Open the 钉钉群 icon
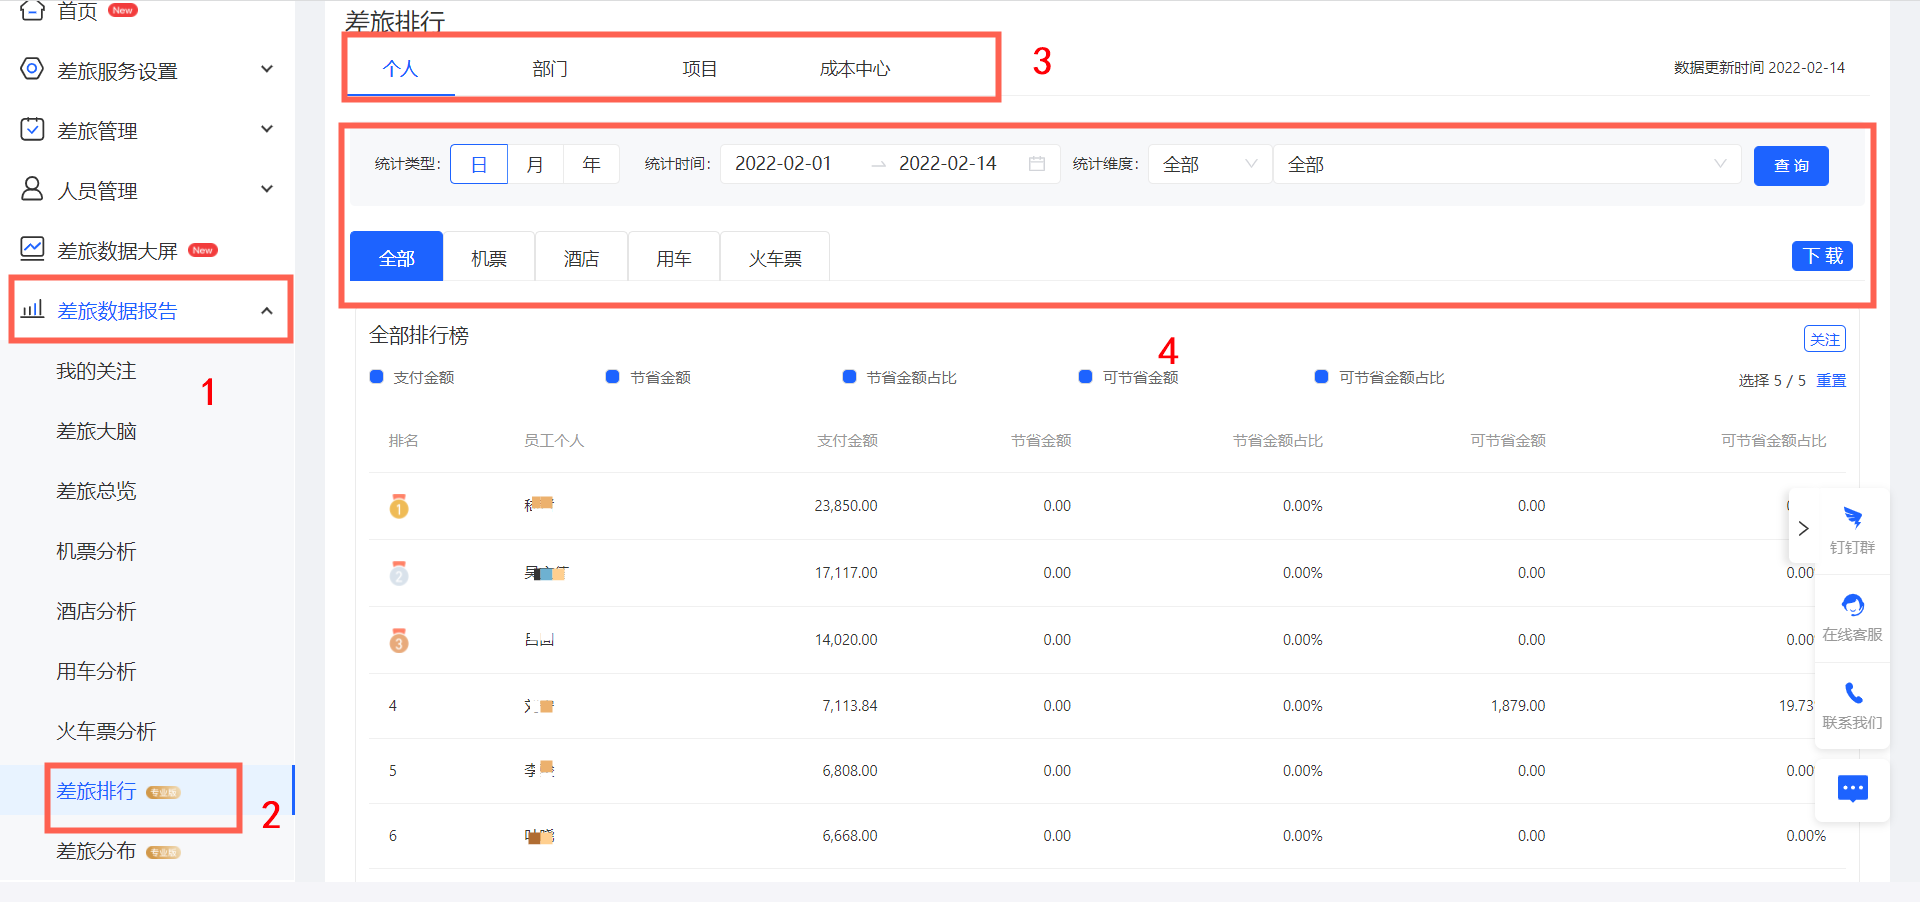This screenshot has height=902, width=1920. (1852, 517)
